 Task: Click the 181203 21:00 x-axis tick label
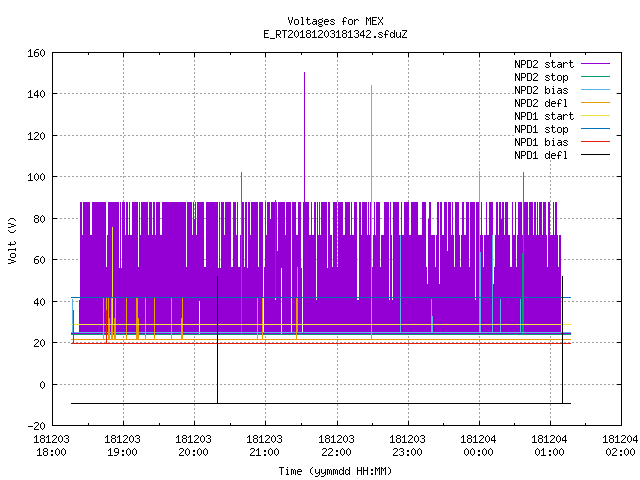point(264,445)
